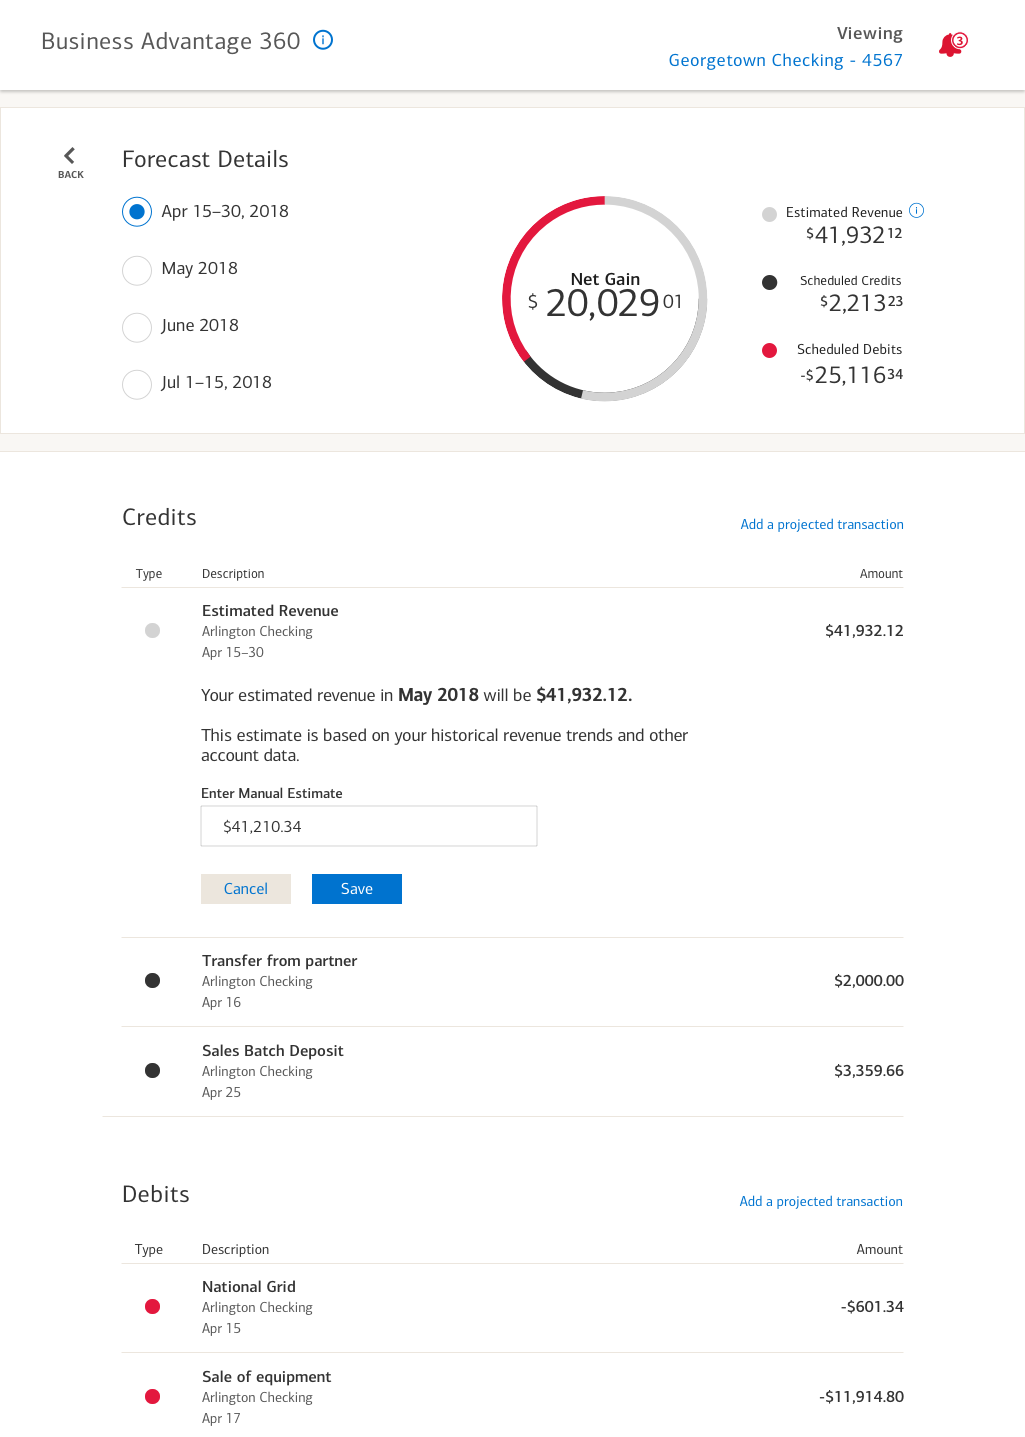Click the Estimated Revenue info icon
The height and width of the screenshot is (1437, 1025).
916,211
